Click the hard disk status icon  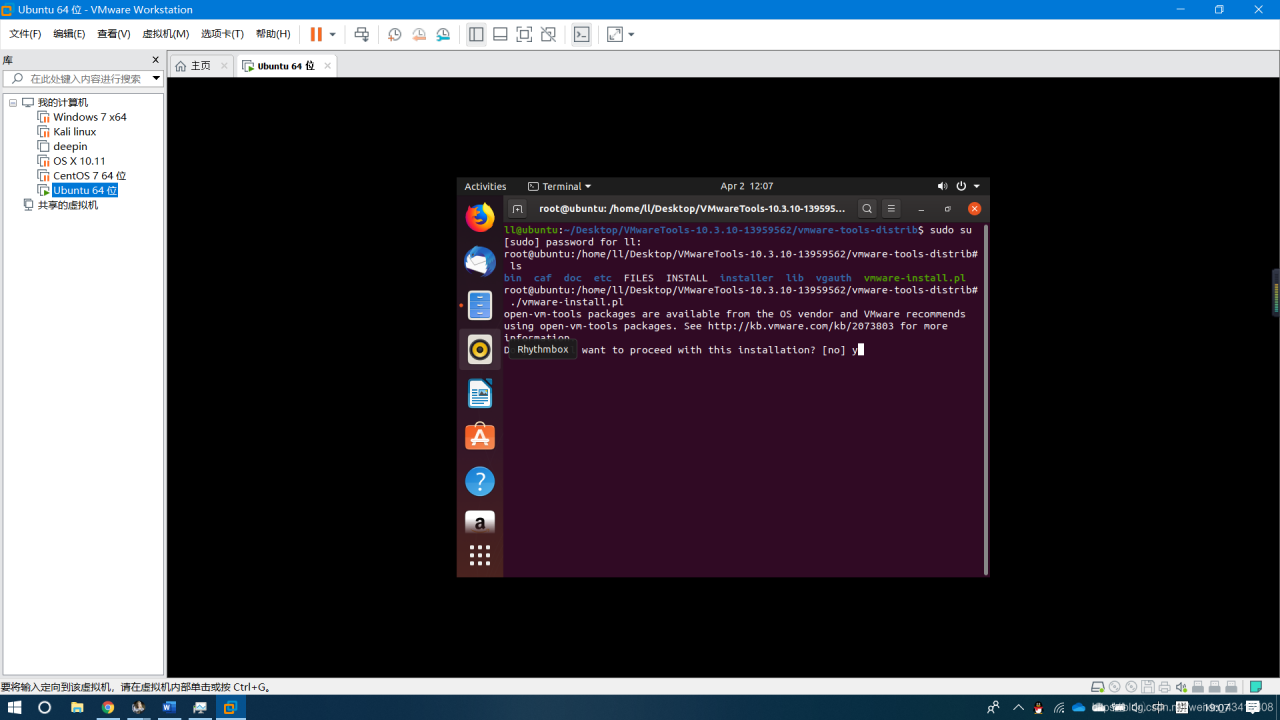(x=1098, y=686)
